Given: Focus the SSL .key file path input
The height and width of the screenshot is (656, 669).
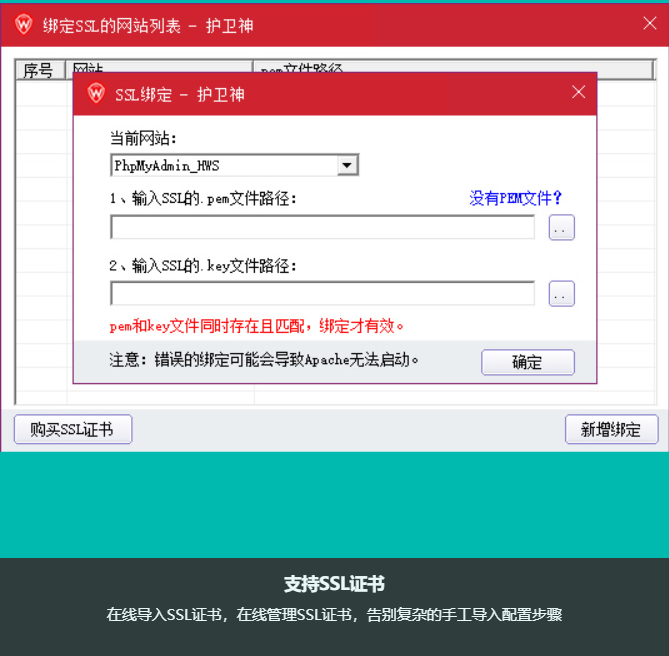Looking at the screenshot, I should coord(322,294).
